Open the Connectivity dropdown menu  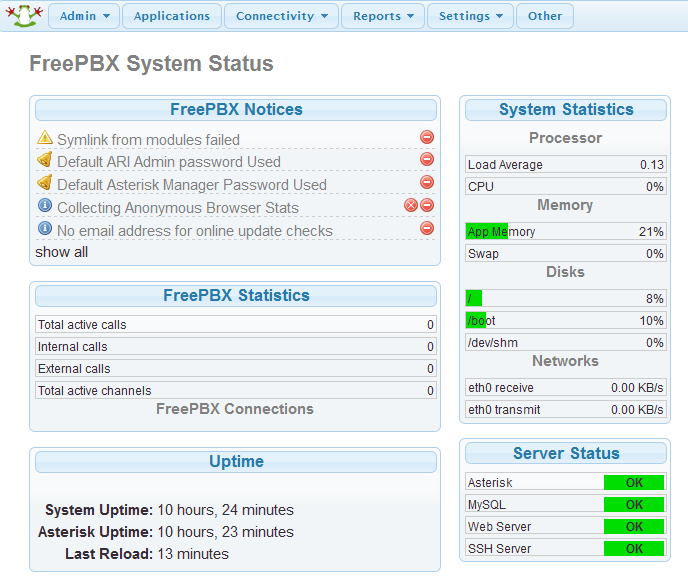[281, 16]
